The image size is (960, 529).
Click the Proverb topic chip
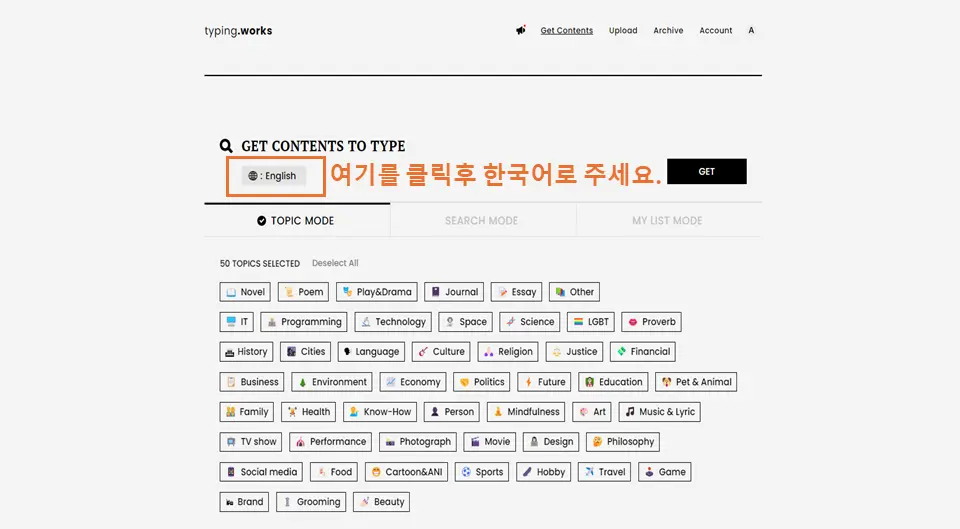pos(651,322)
